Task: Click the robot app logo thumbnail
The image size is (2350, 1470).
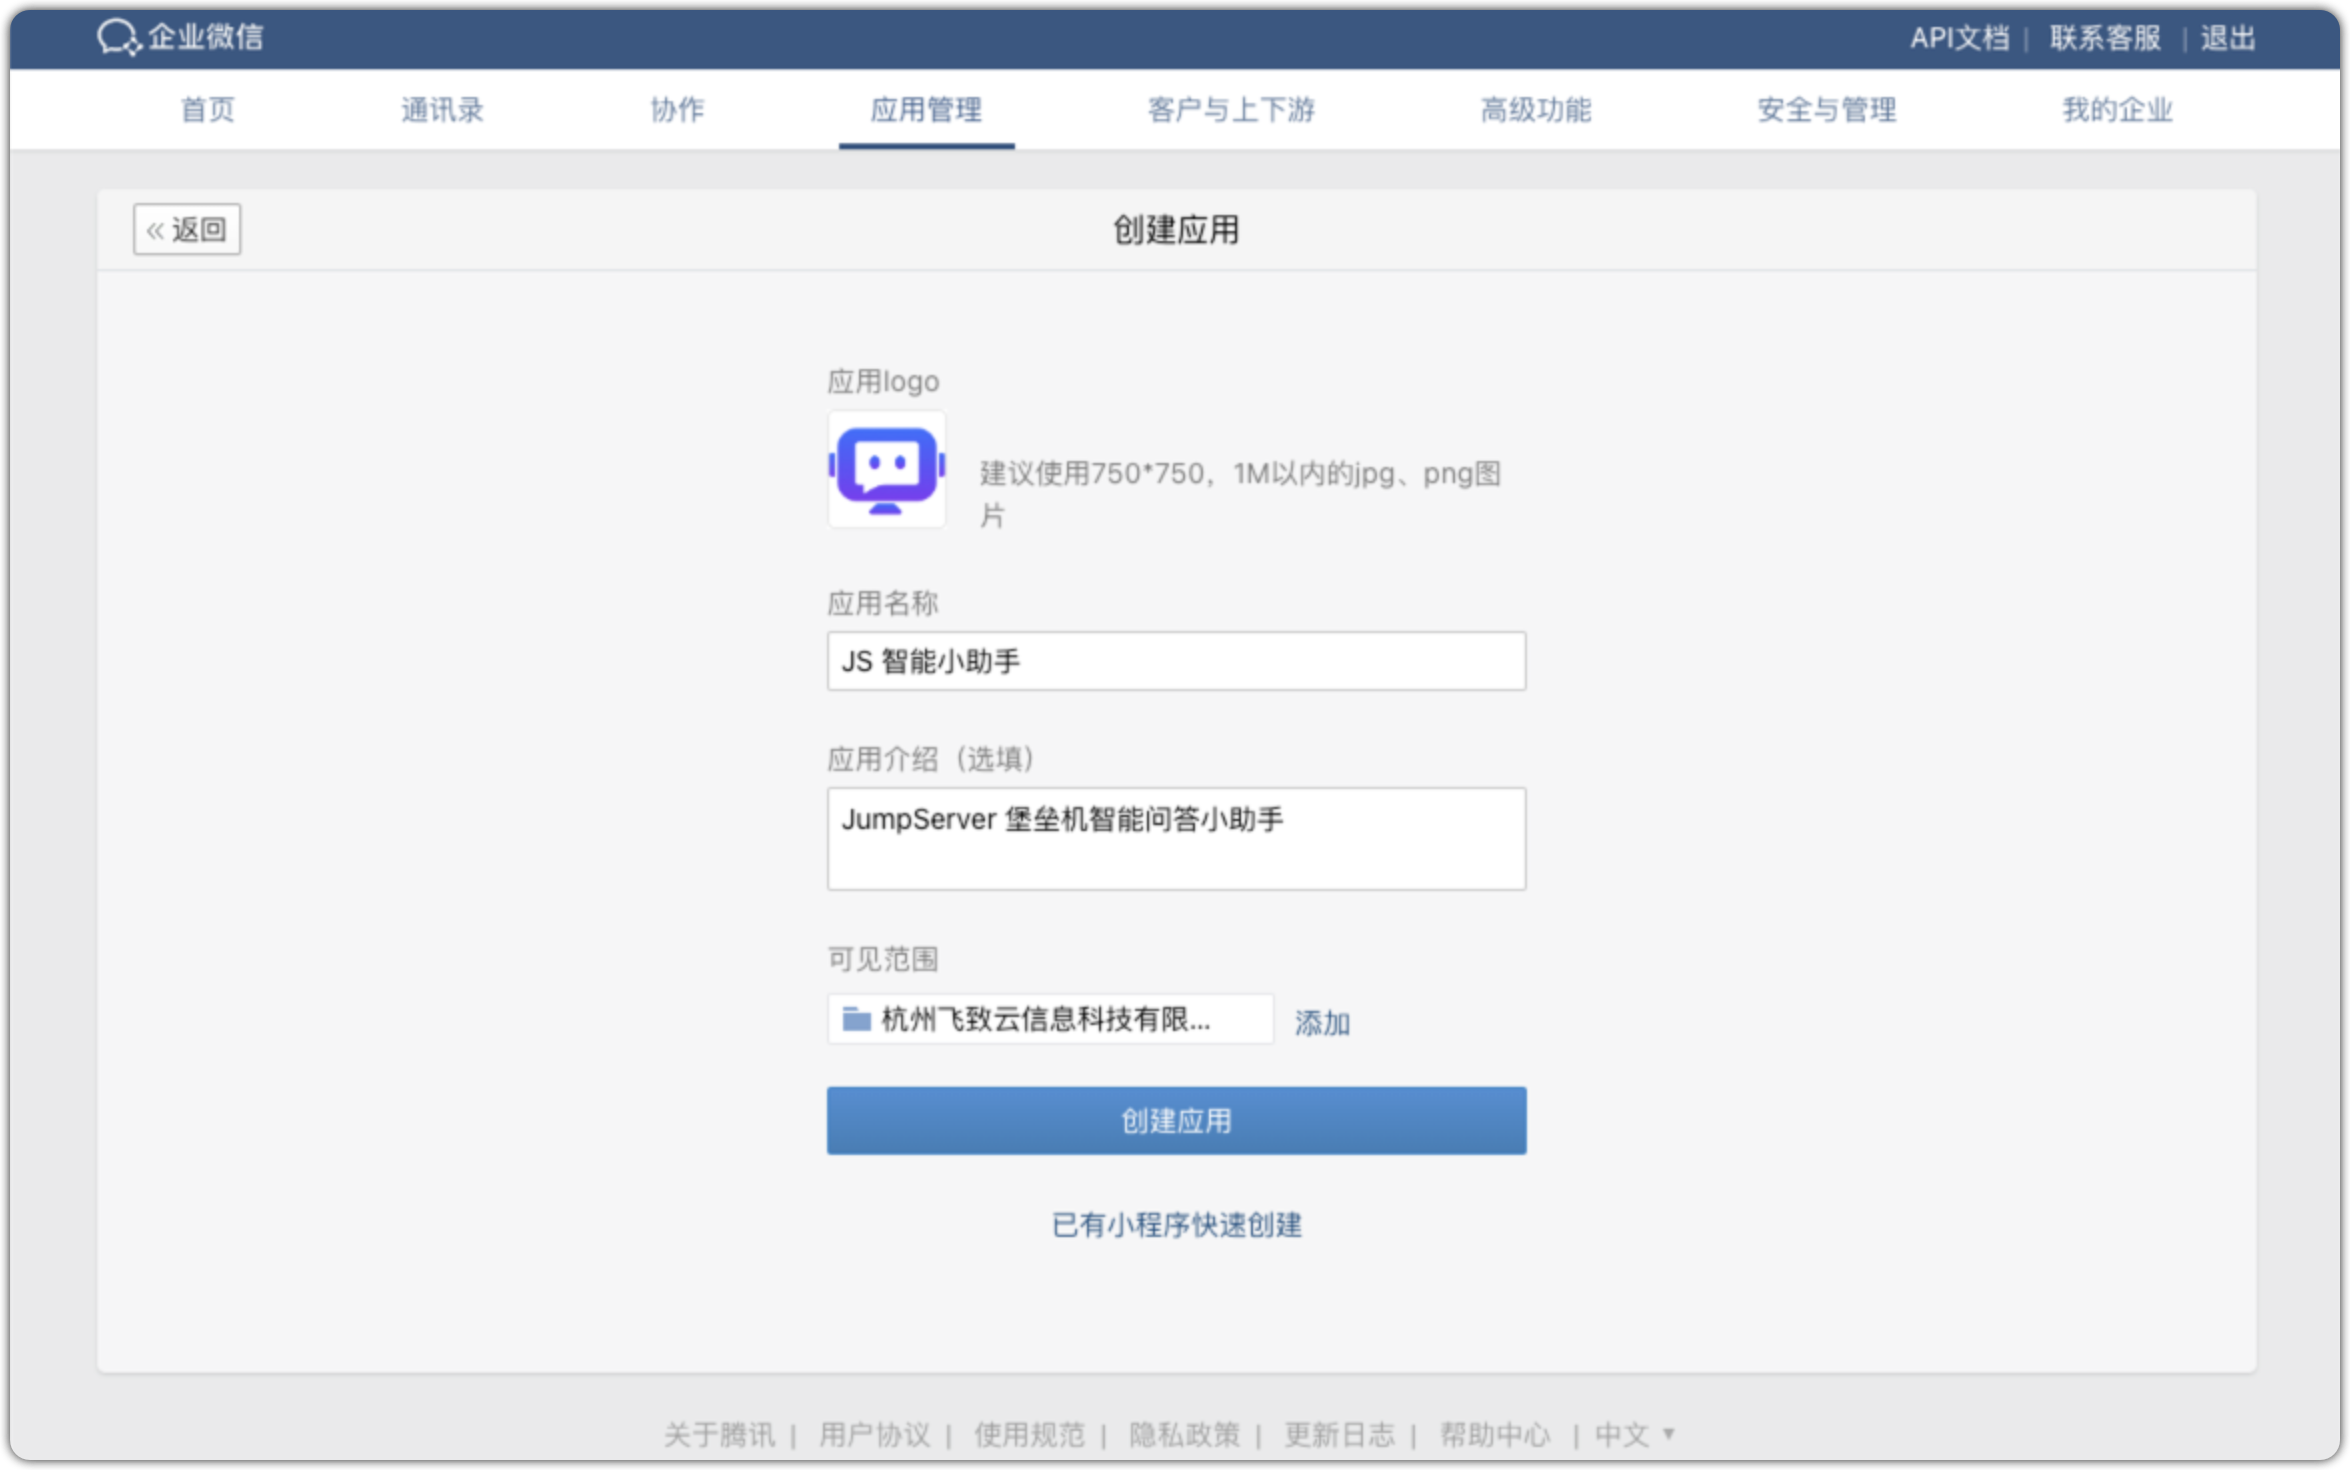Action: (886, 468)
